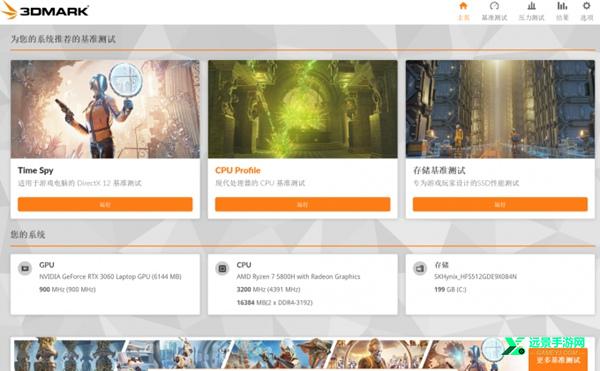Click the CPU label in system card
This screenshot has width=600, height=371.
pyautogui.click(x=244, y=265)
